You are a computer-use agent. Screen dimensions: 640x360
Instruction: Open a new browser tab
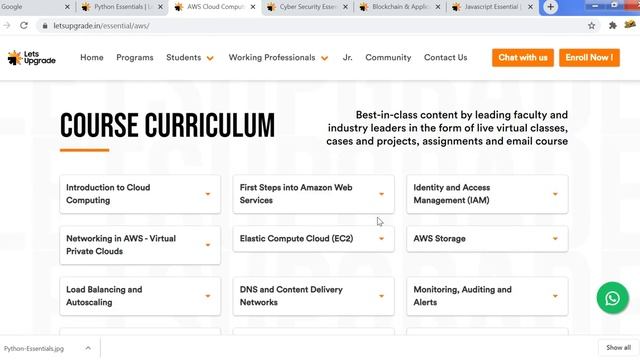[550, 7]
